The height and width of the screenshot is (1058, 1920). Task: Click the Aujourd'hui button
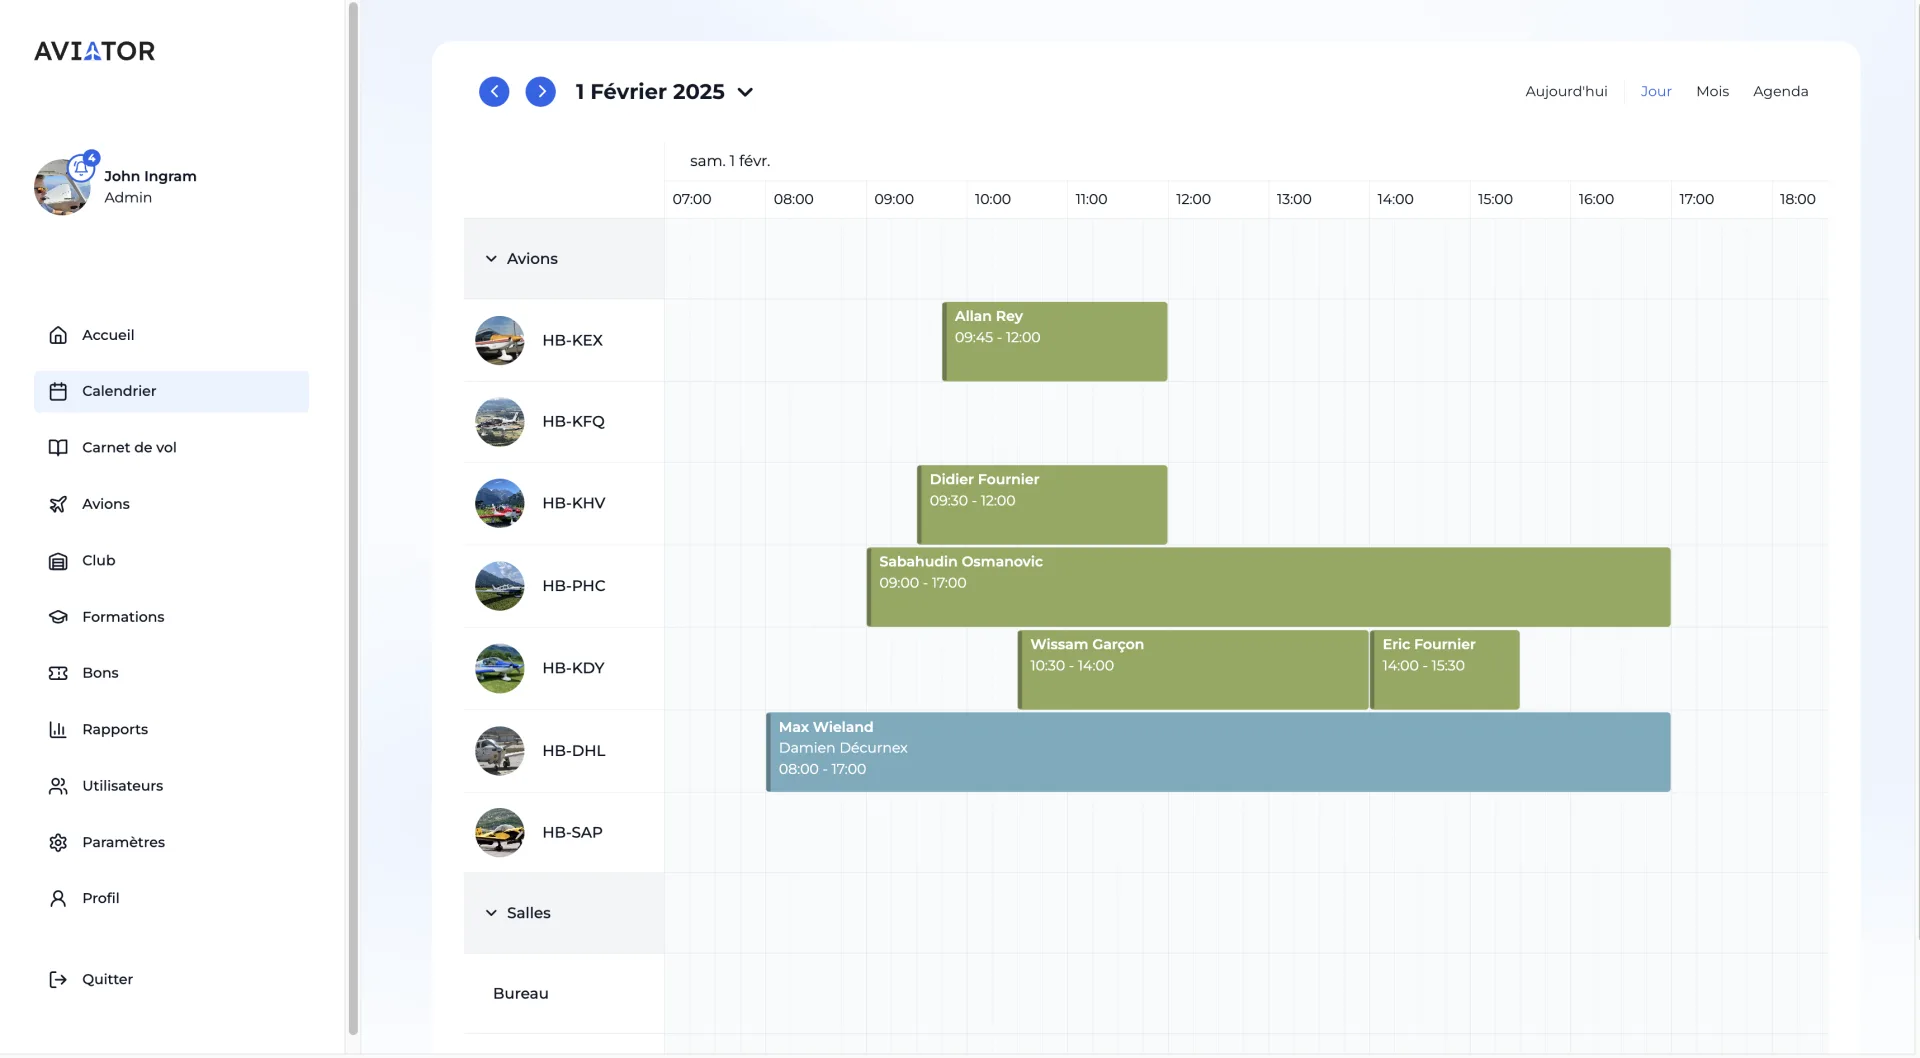click(1566, 91)
